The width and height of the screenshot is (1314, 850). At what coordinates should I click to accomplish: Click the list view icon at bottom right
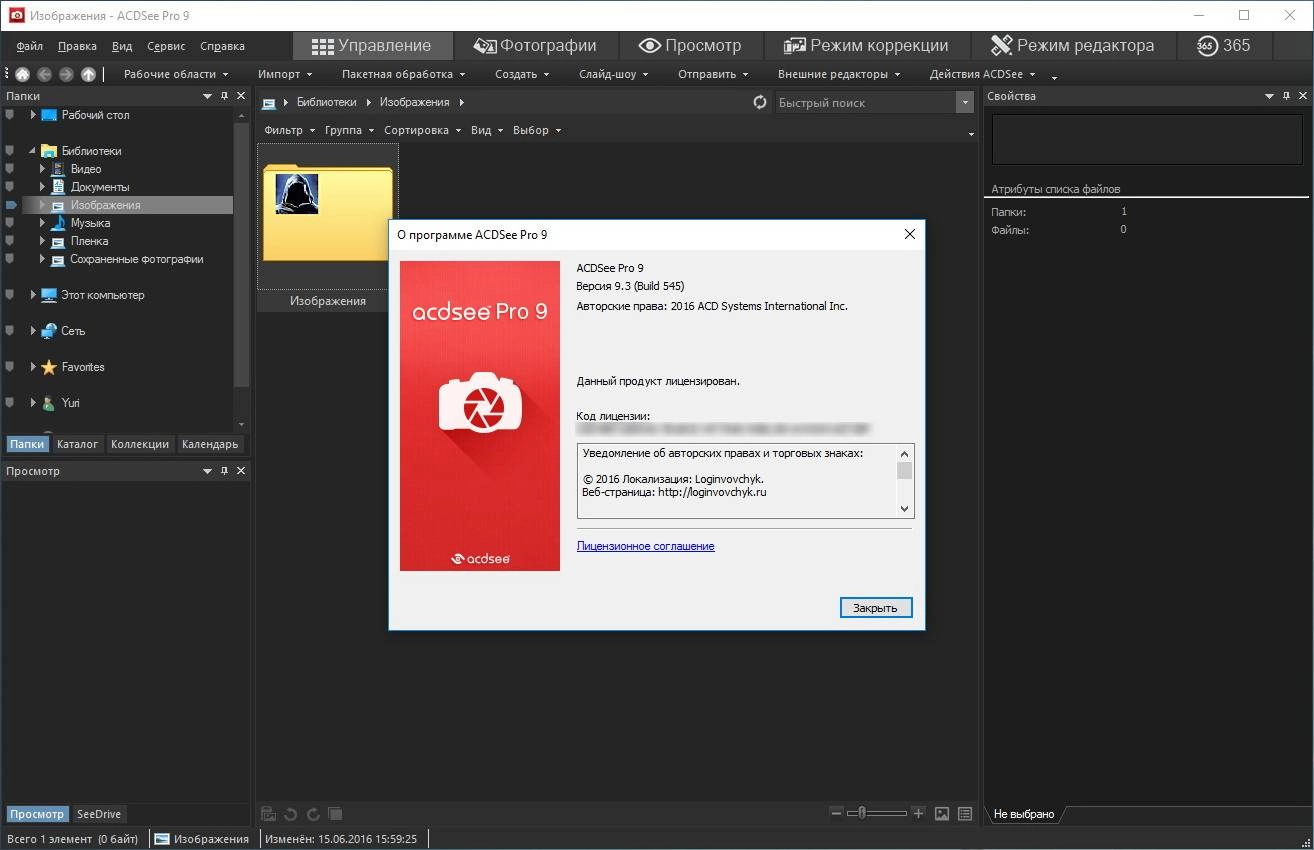click(965, 814)
